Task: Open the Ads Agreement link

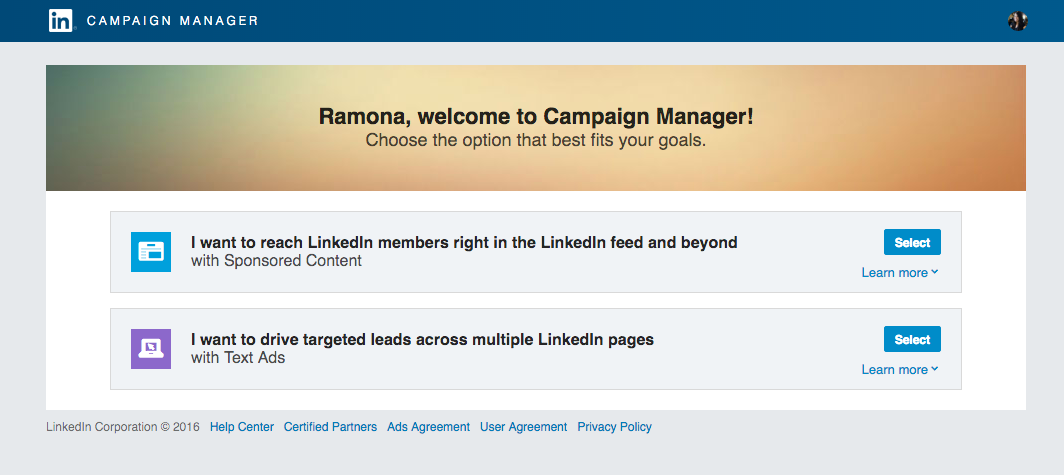Action: pos(429,427)
